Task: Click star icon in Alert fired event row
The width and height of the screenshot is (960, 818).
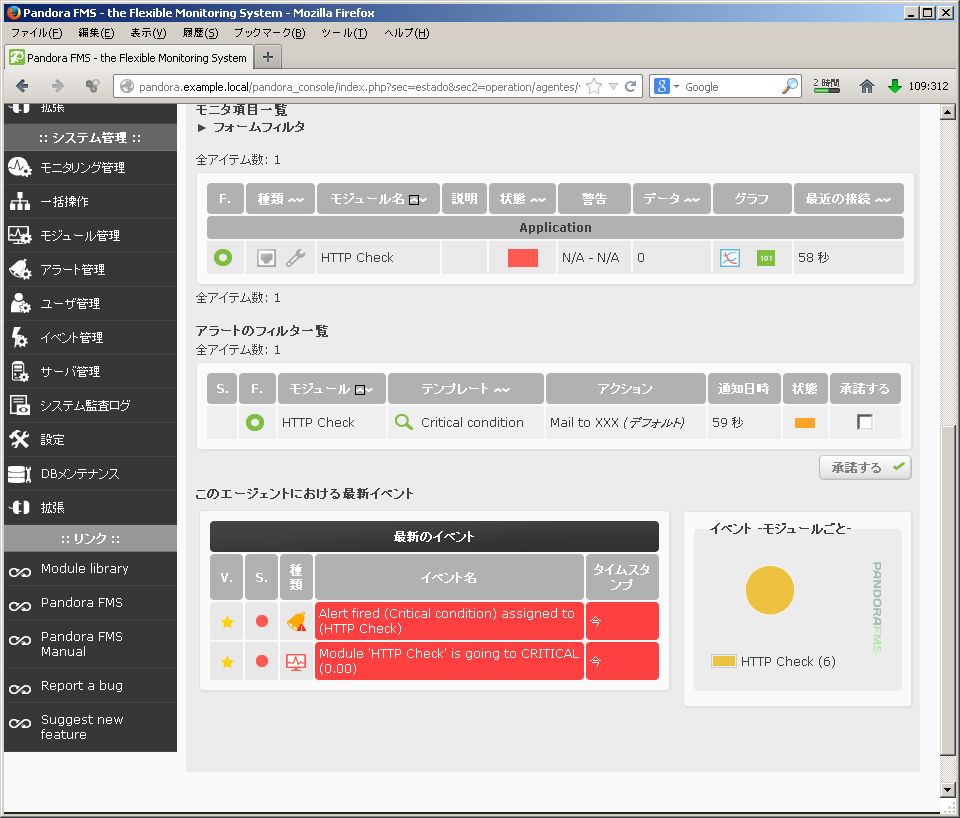Action: coord(227,622)
